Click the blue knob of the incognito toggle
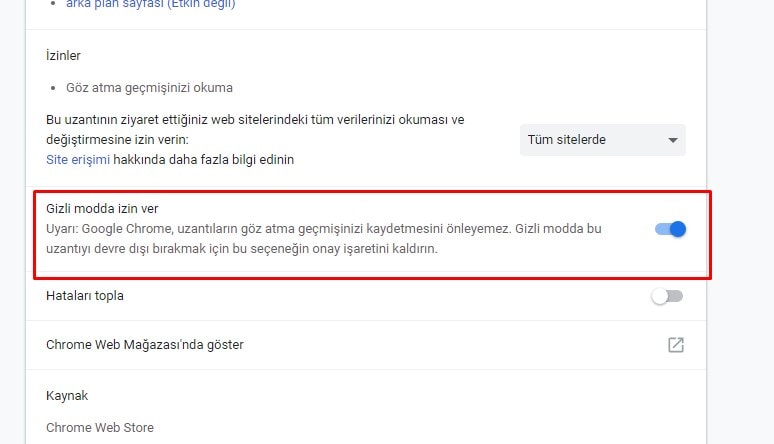The image size is (774, 444). pos(678,229)
